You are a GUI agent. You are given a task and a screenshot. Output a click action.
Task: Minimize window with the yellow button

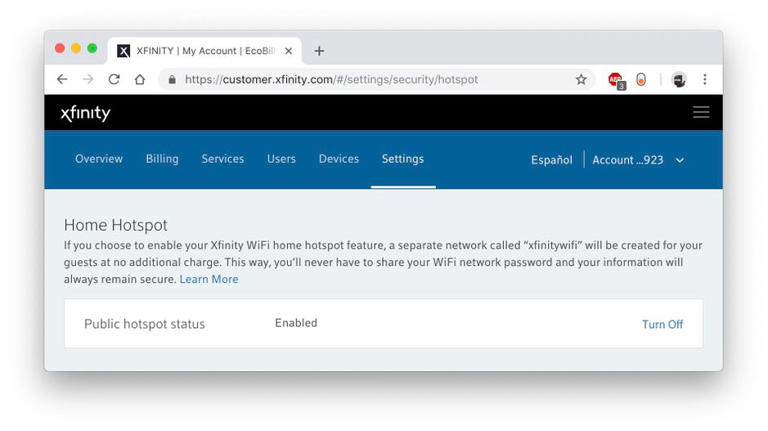76,48
